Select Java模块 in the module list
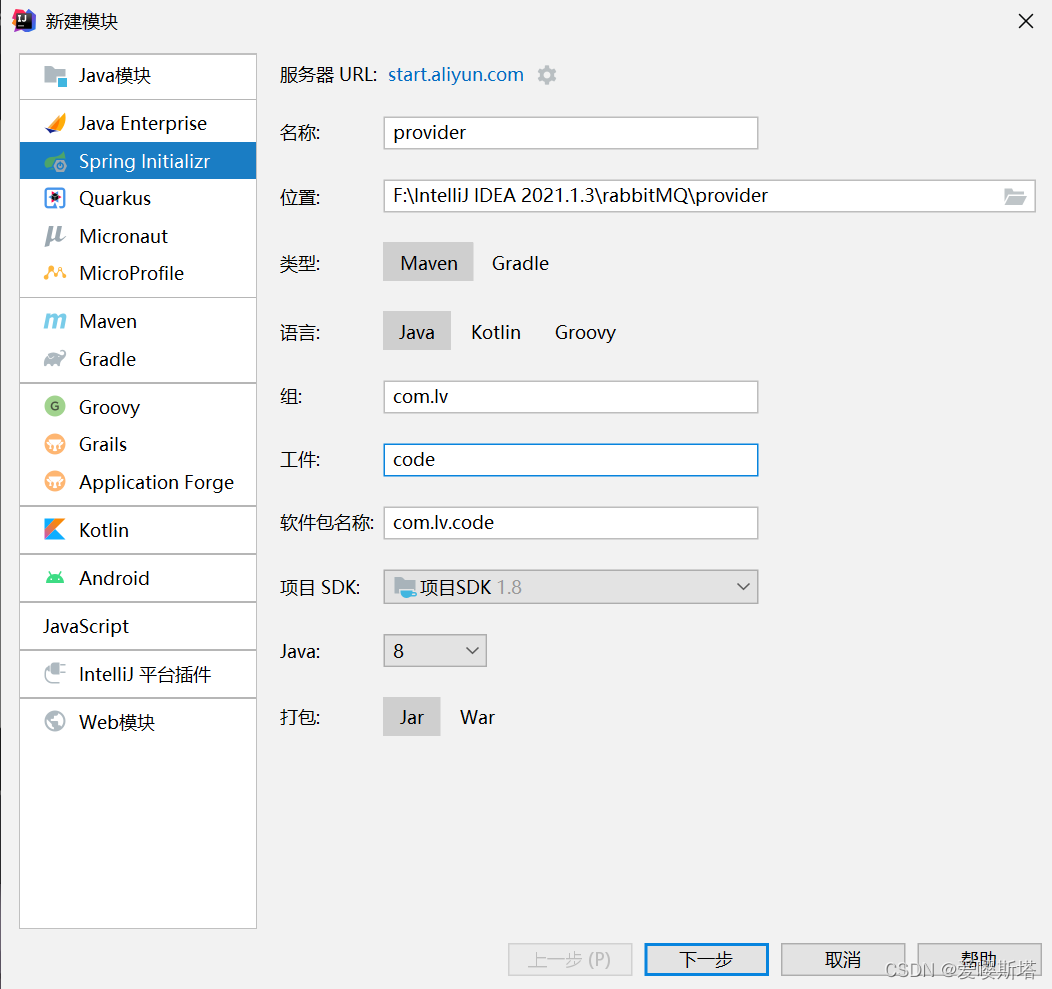Image resolution: width=1052 pixels, height=989 pixels. 138,76
